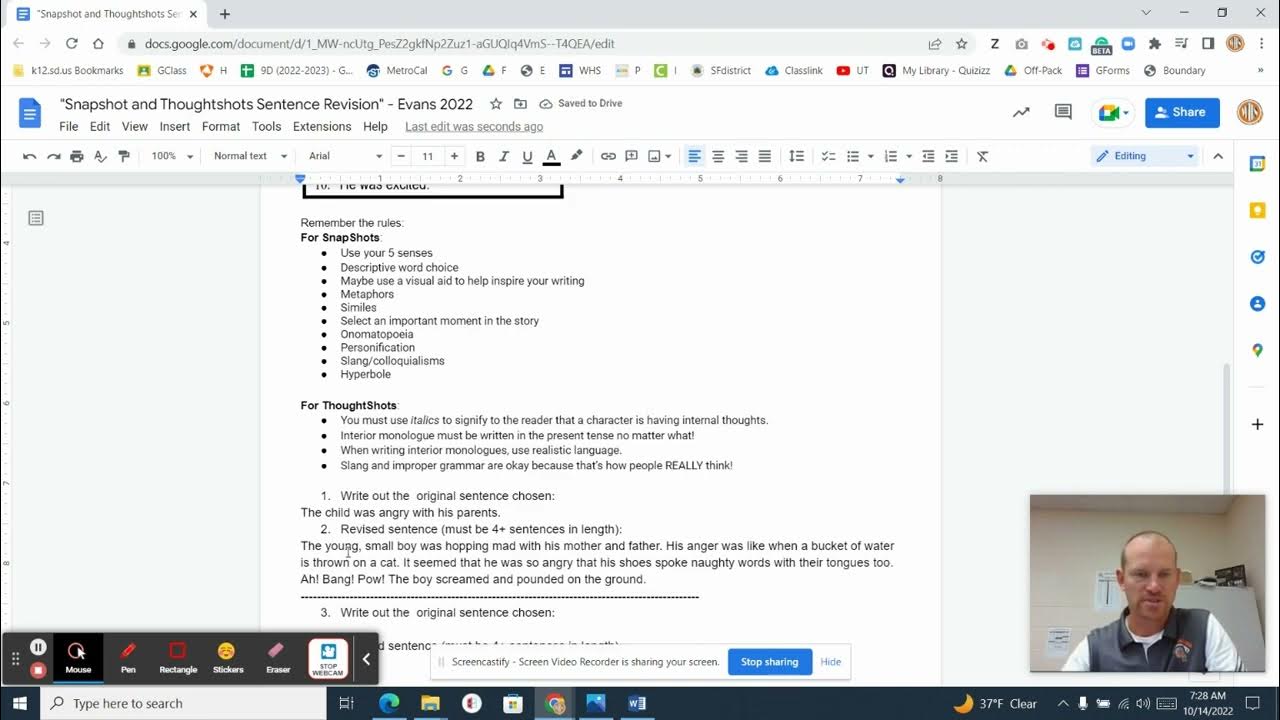Open Google Calendar side panel
The height and width of the screenshot is (720, 1280).
point(1258,164)
